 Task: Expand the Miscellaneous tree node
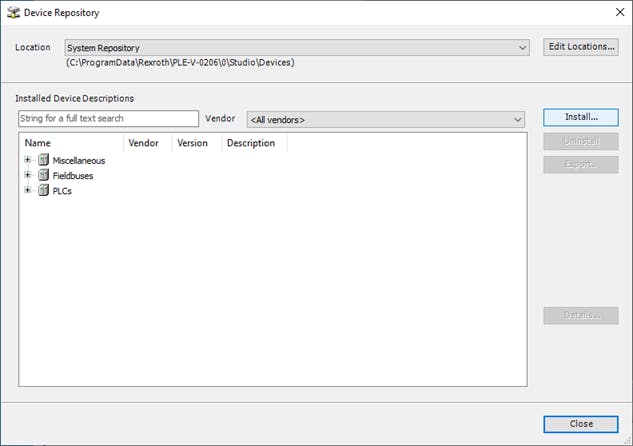tap(28, 160)
